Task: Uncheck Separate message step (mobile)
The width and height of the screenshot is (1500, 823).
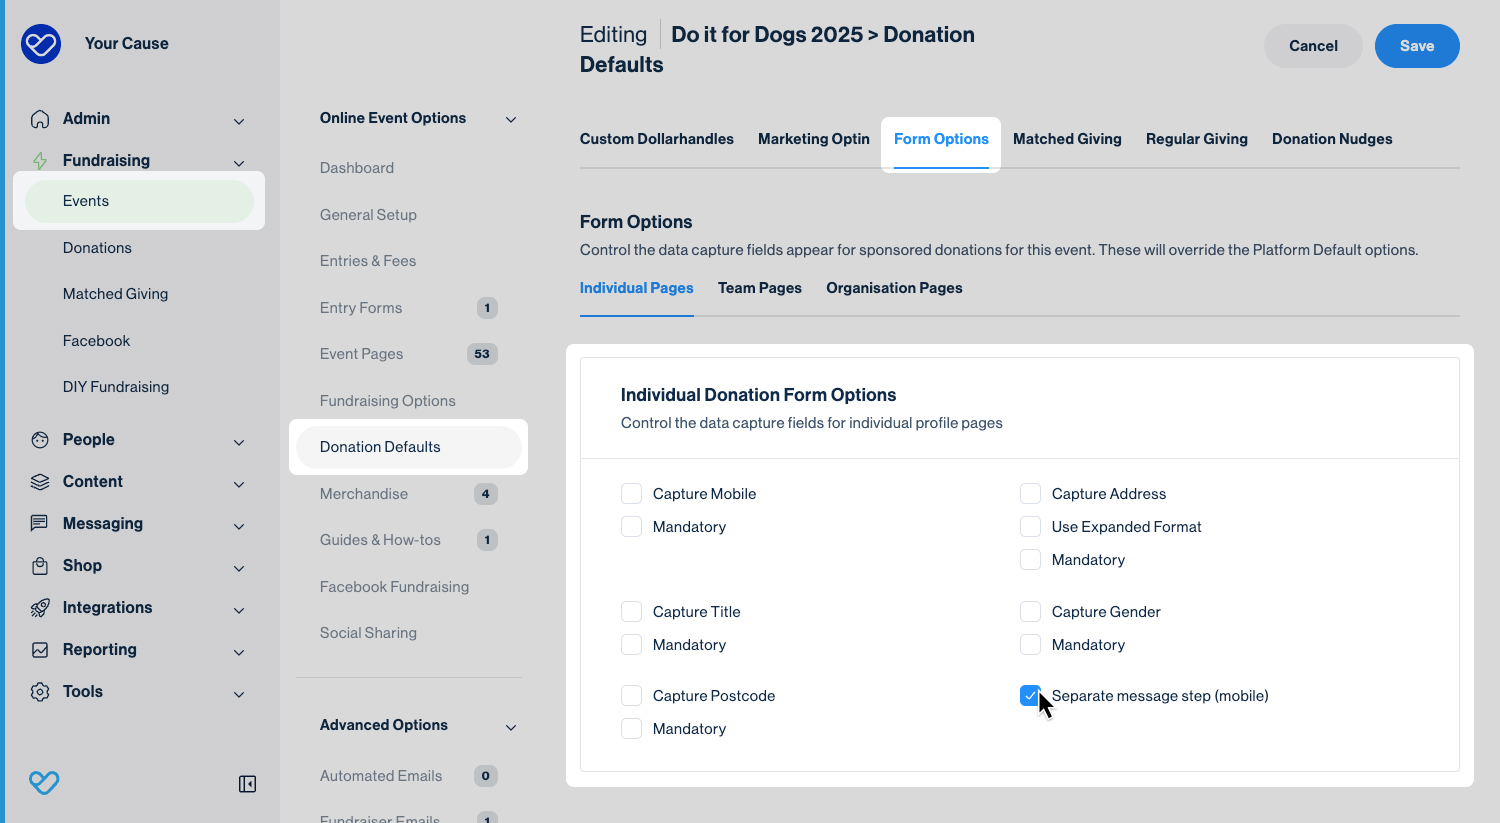Action: [x=1030, y=696]
